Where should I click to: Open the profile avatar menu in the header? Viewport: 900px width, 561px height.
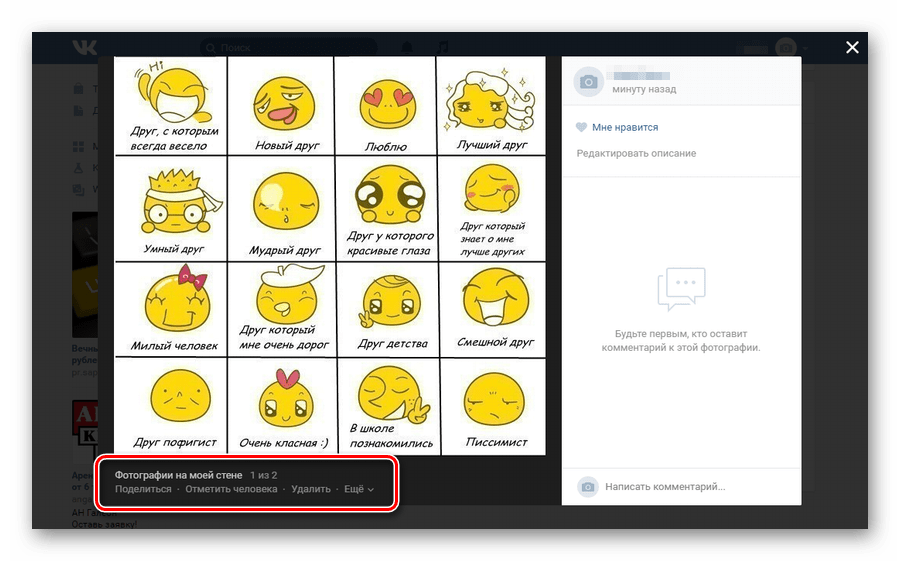(x=788, y=47)
